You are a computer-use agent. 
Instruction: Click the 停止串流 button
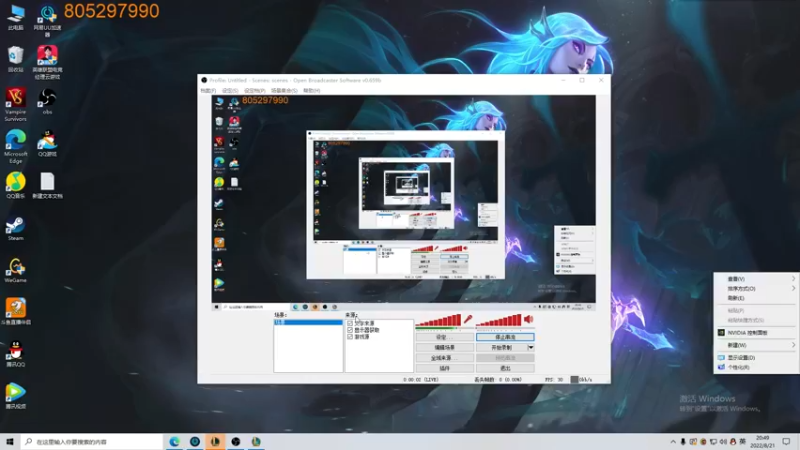pyautogui.click(x=505, y=337)
